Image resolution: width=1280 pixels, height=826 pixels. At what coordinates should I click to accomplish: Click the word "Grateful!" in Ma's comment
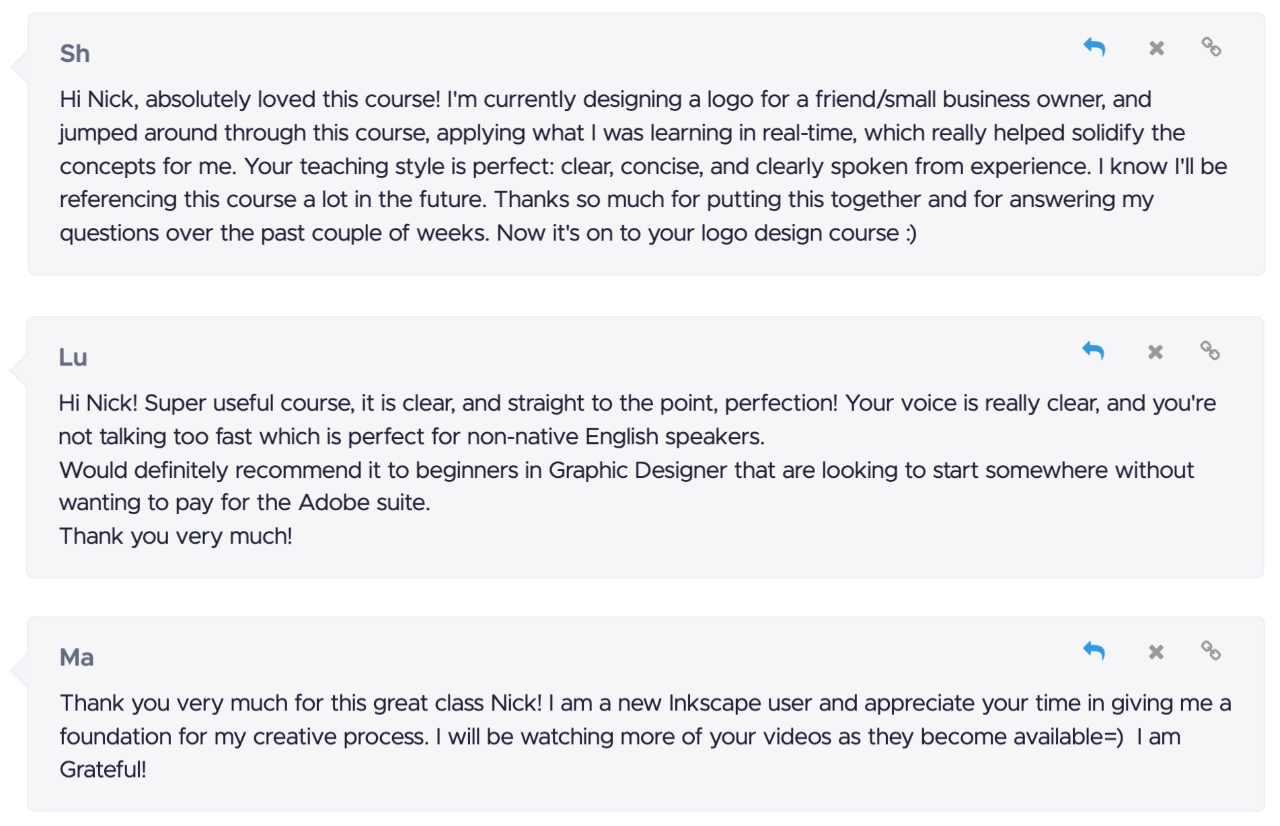(103, 772)
